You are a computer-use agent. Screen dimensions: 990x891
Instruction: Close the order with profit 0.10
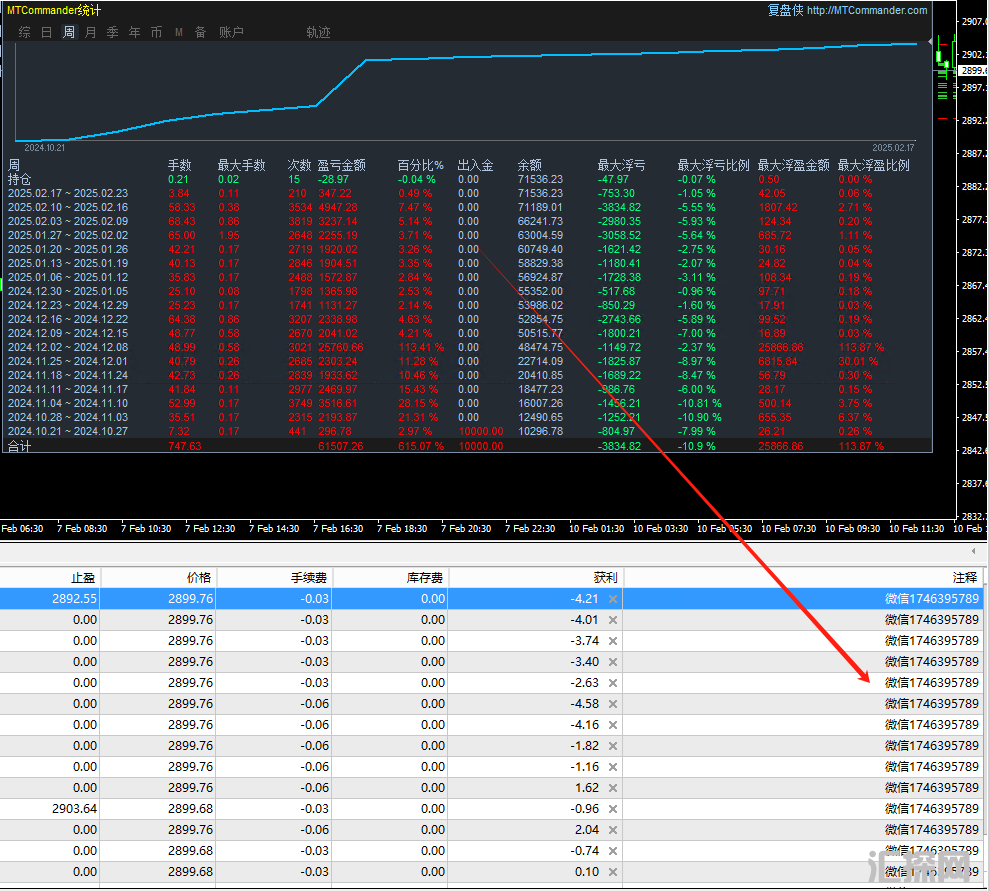coord(612,872)
